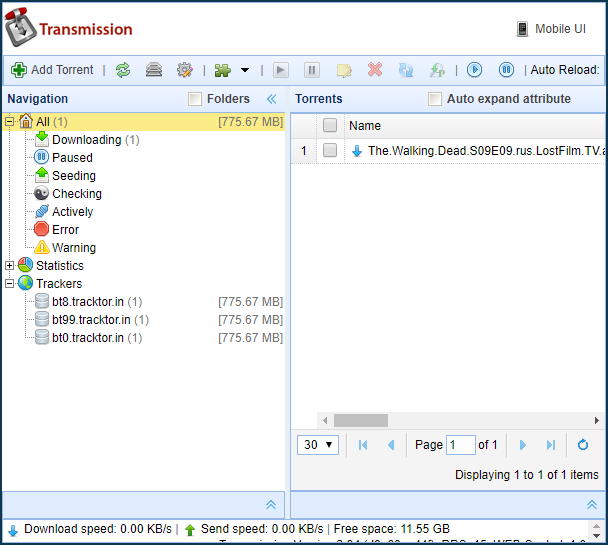Collapse the Navigation panel double chevron

coord(272,99)
